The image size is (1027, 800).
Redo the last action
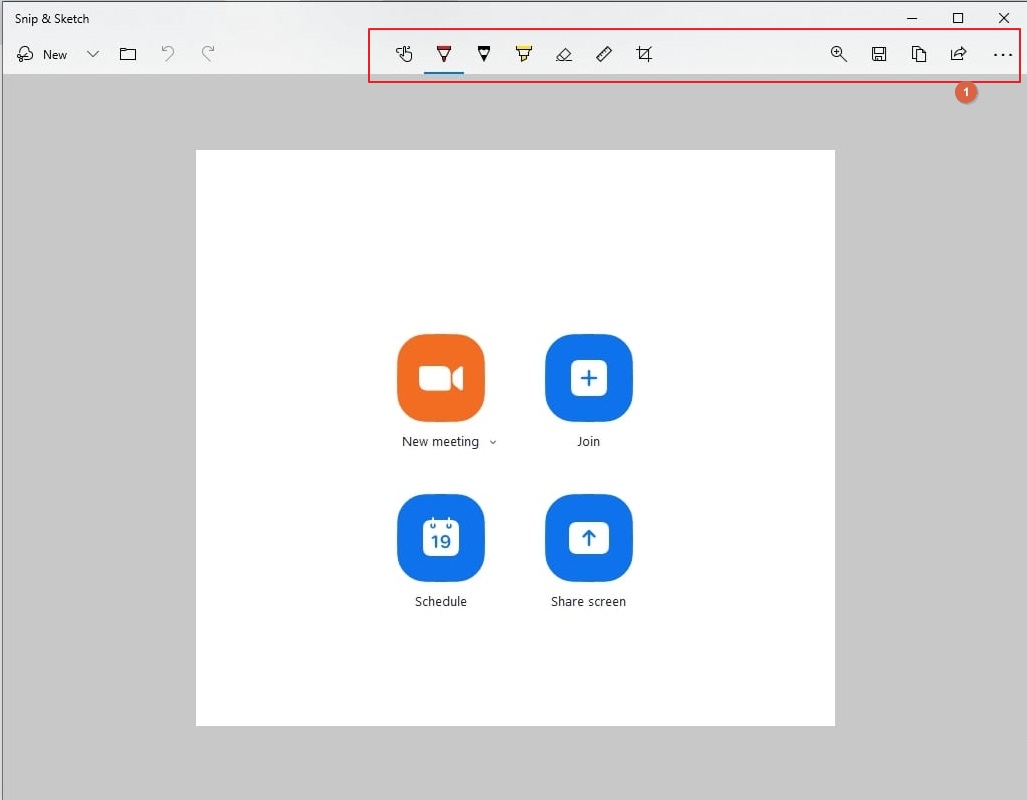208,53
